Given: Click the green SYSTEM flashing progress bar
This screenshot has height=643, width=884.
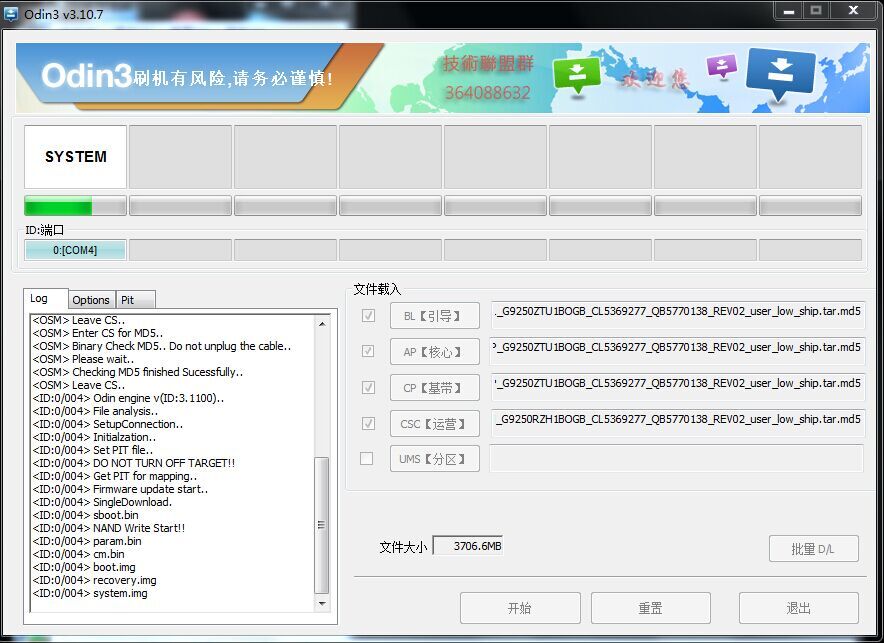Looking at the screenshot, I should 75,206.
